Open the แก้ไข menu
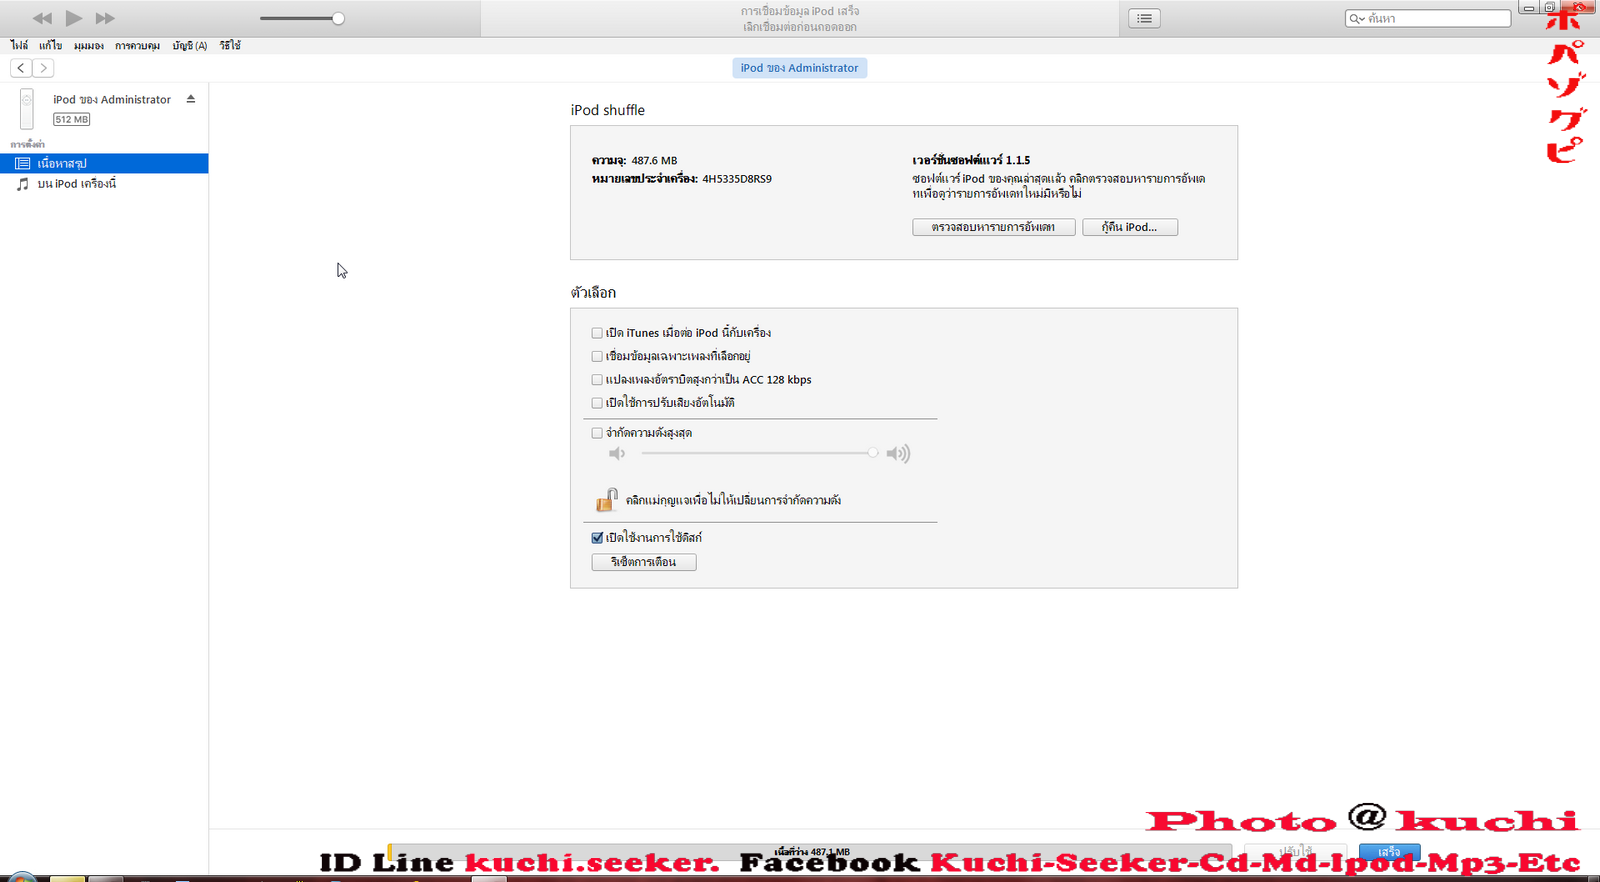1600x882 pixels. coord(50,45)
